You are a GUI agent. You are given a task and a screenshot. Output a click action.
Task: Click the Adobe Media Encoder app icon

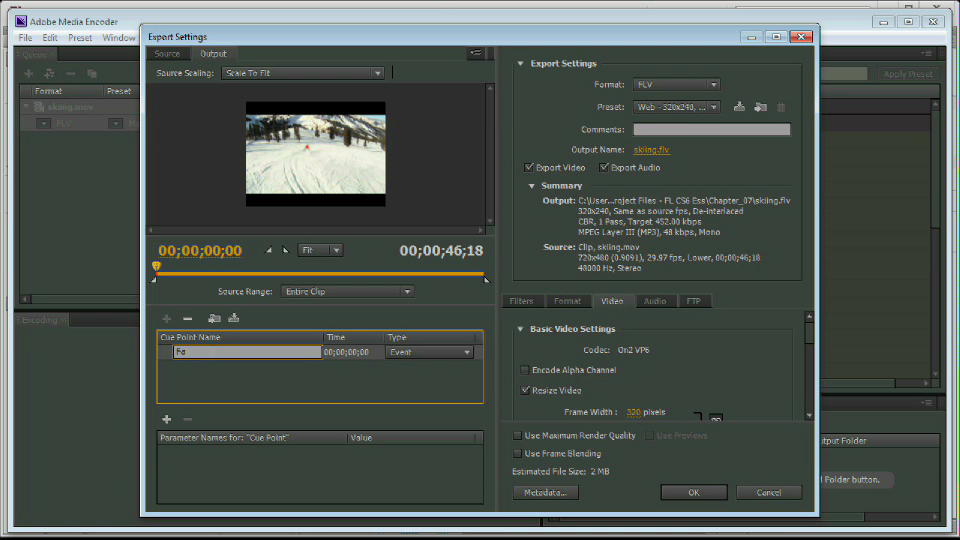[x=21, y=21]
